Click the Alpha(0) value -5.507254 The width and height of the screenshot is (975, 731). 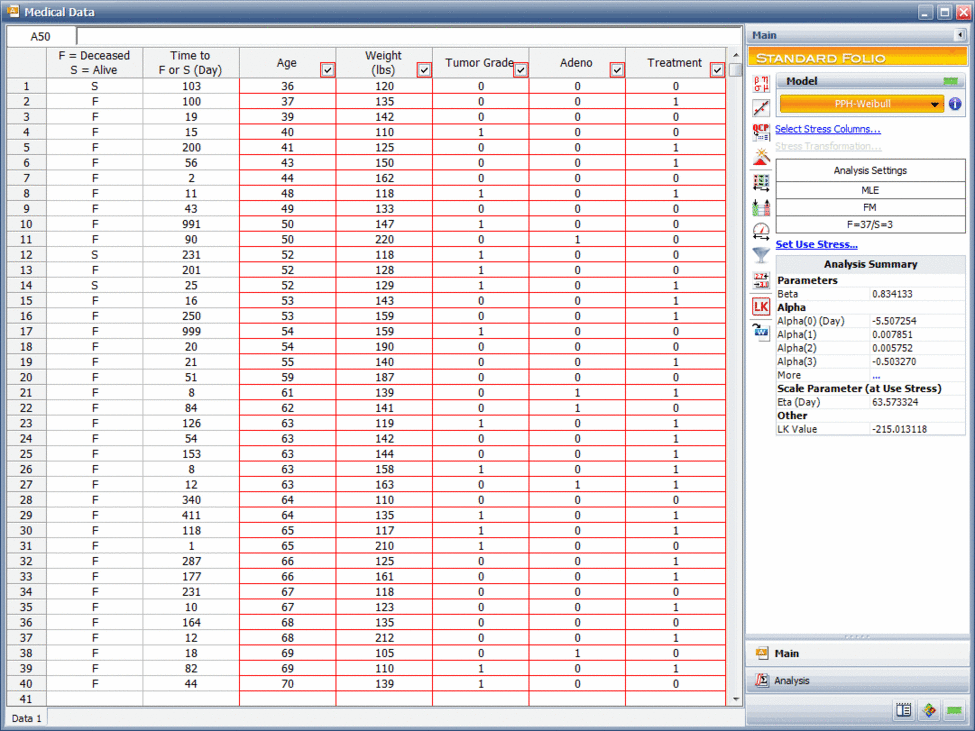(x=894, y=321)
